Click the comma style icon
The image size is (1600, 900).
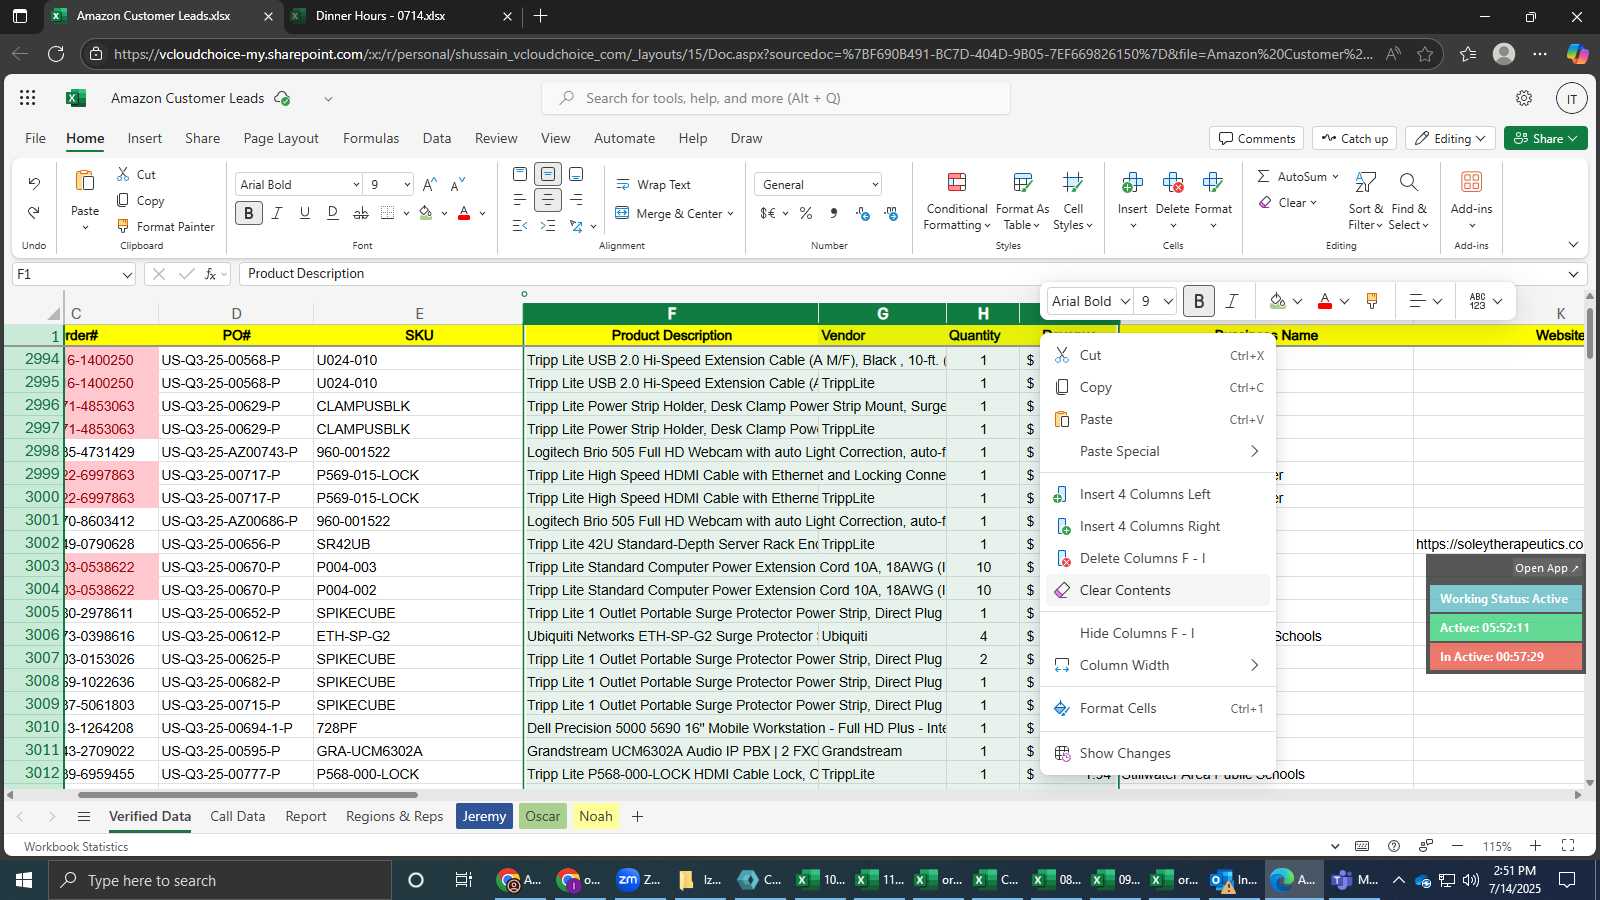click(x=834, y=213)
